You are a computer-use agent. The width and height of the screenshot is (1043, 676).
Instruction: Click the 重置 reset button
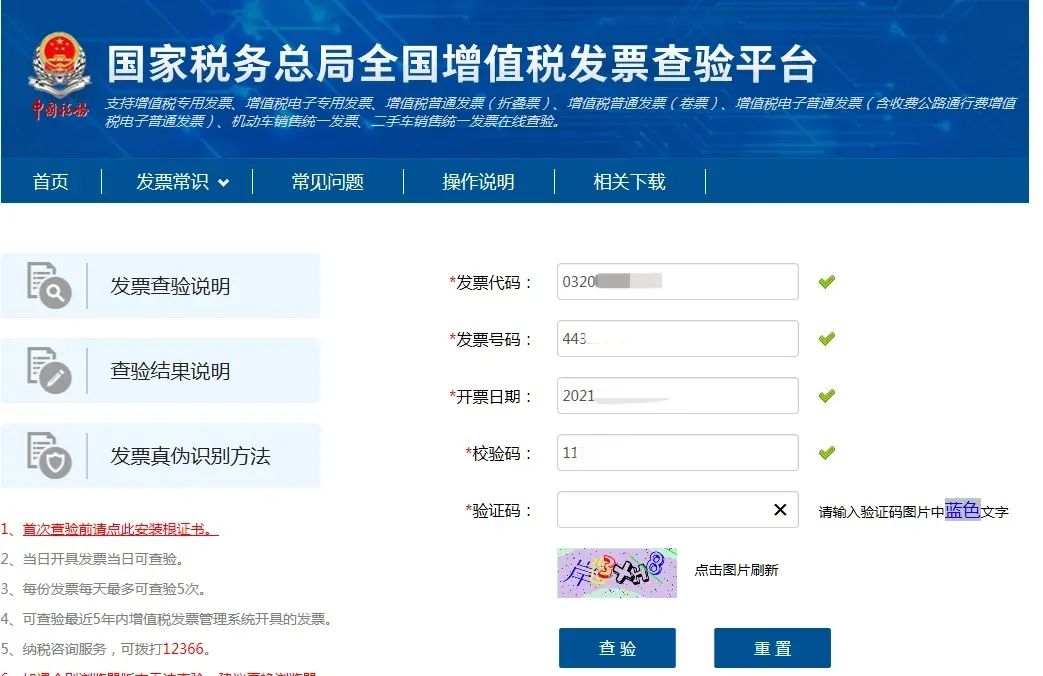772,648
